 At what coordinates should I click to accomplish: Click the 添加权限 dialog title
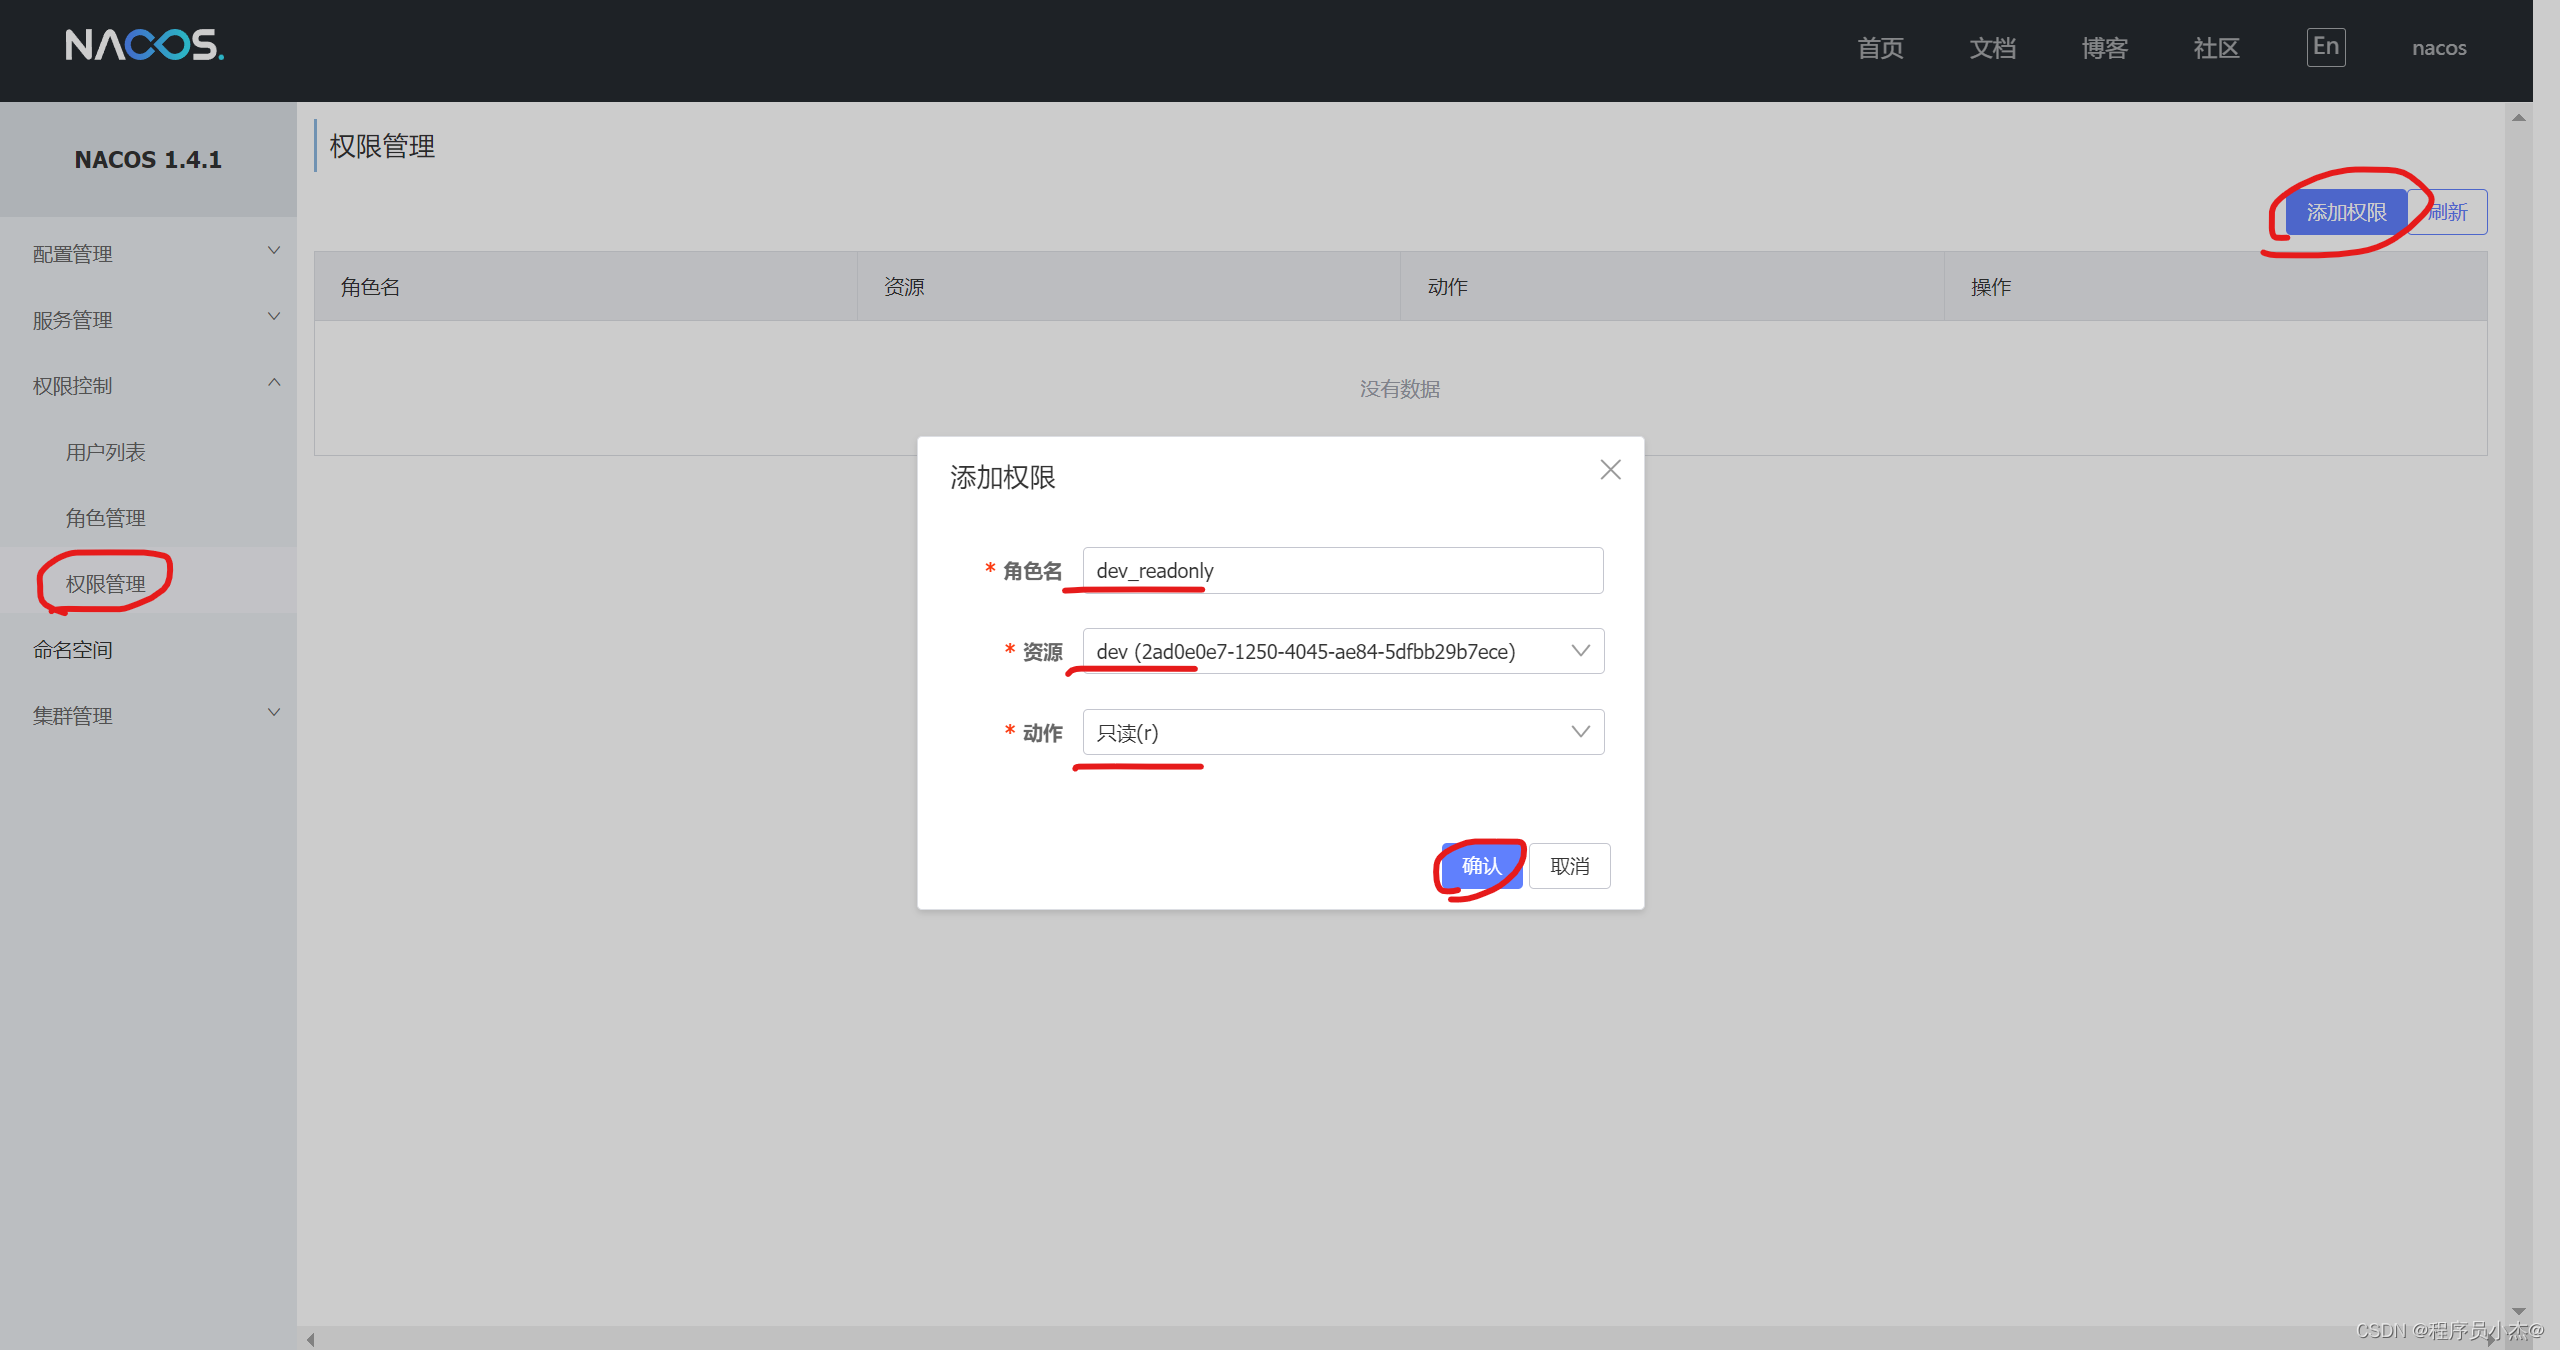[1003, 478]
